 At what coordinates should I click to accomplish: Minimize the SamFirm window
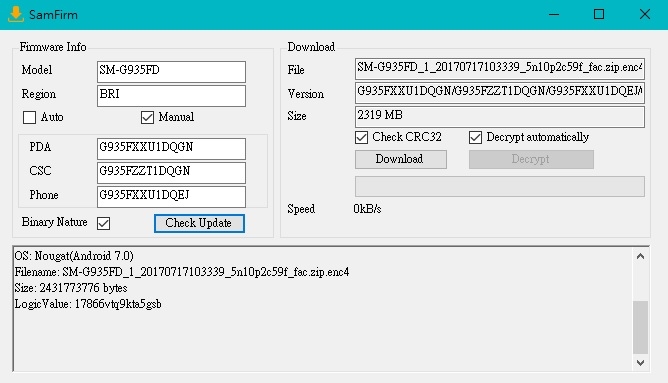click(x=554, y=14)
